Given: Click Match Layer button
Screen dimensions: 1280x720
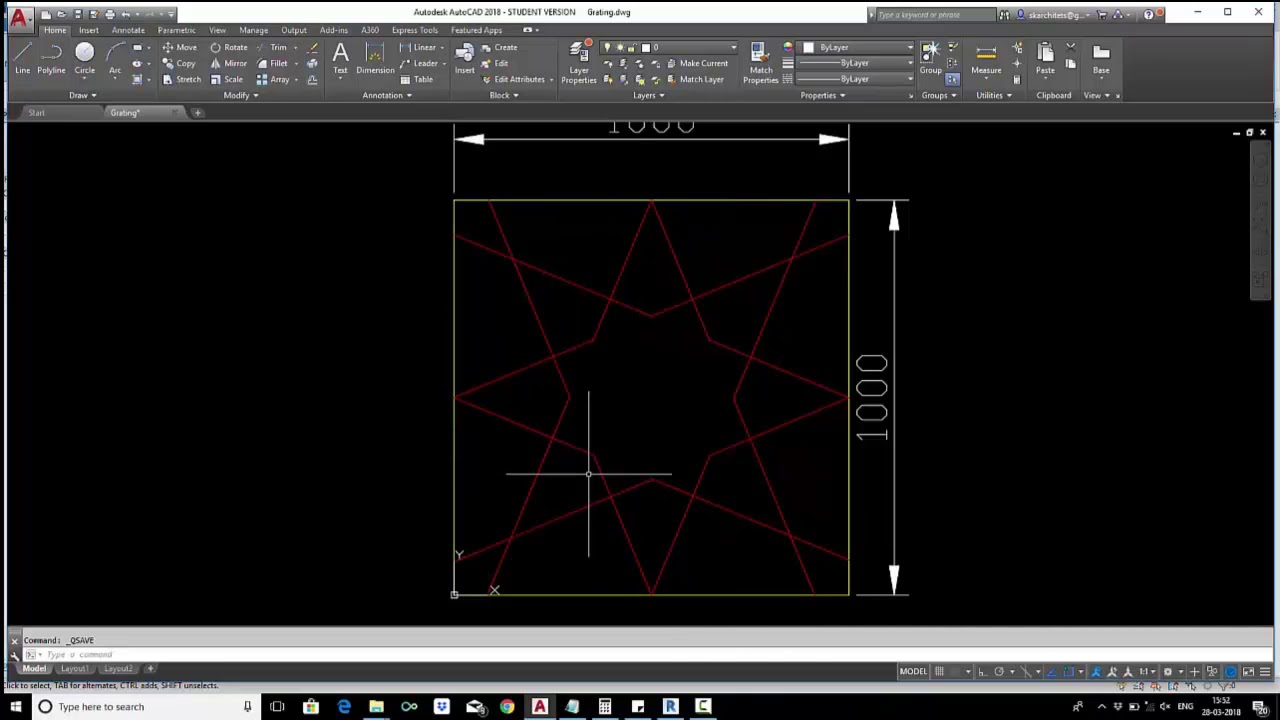Looking at the screenshot, I should click(x=694, y=79).
